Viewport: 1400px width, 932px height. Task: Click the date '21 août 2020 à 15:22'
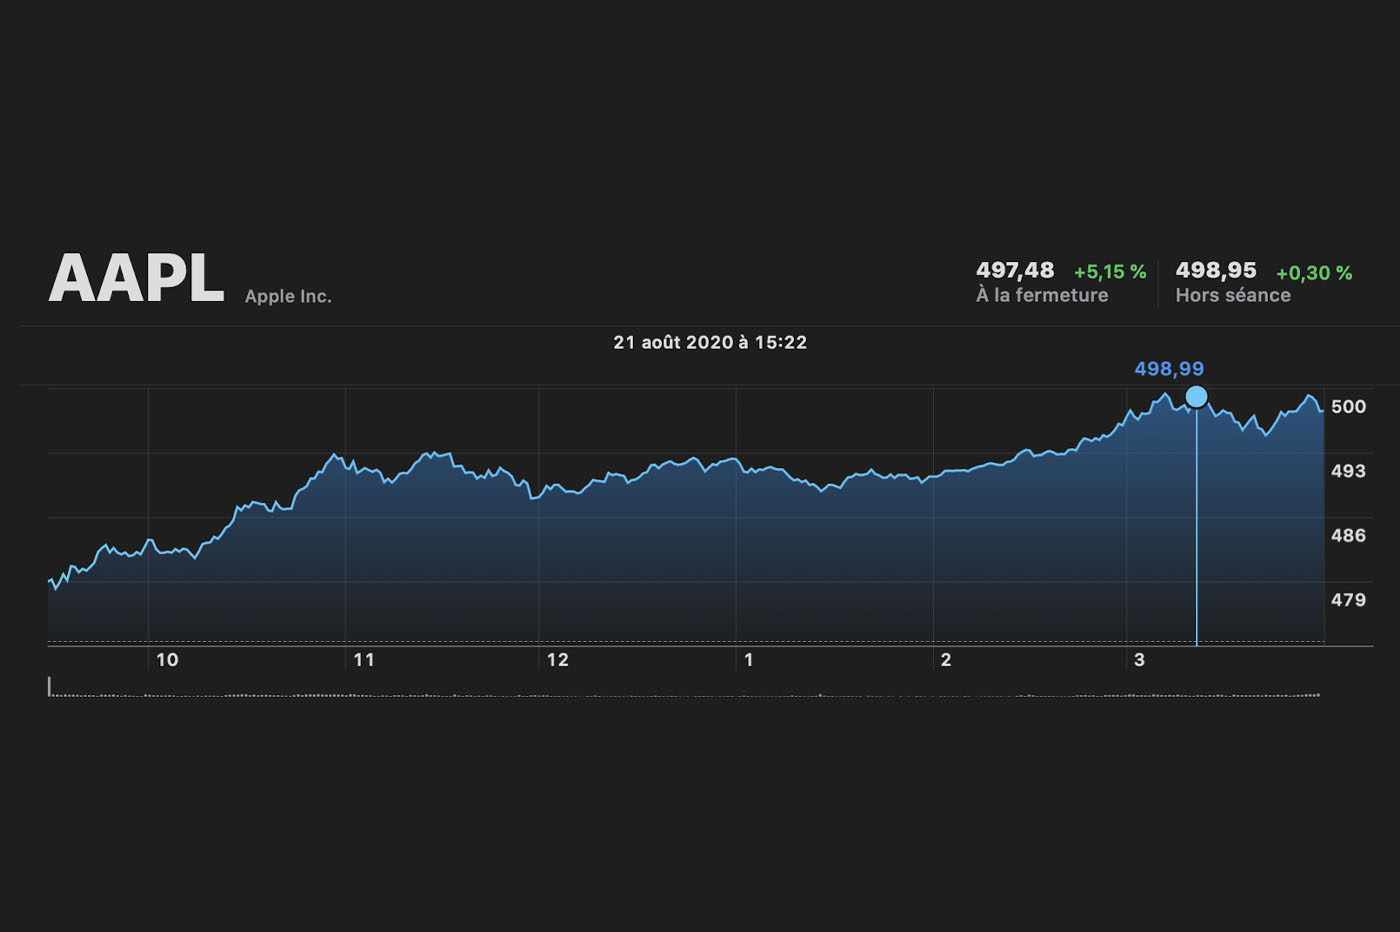[x=710, y=342]
